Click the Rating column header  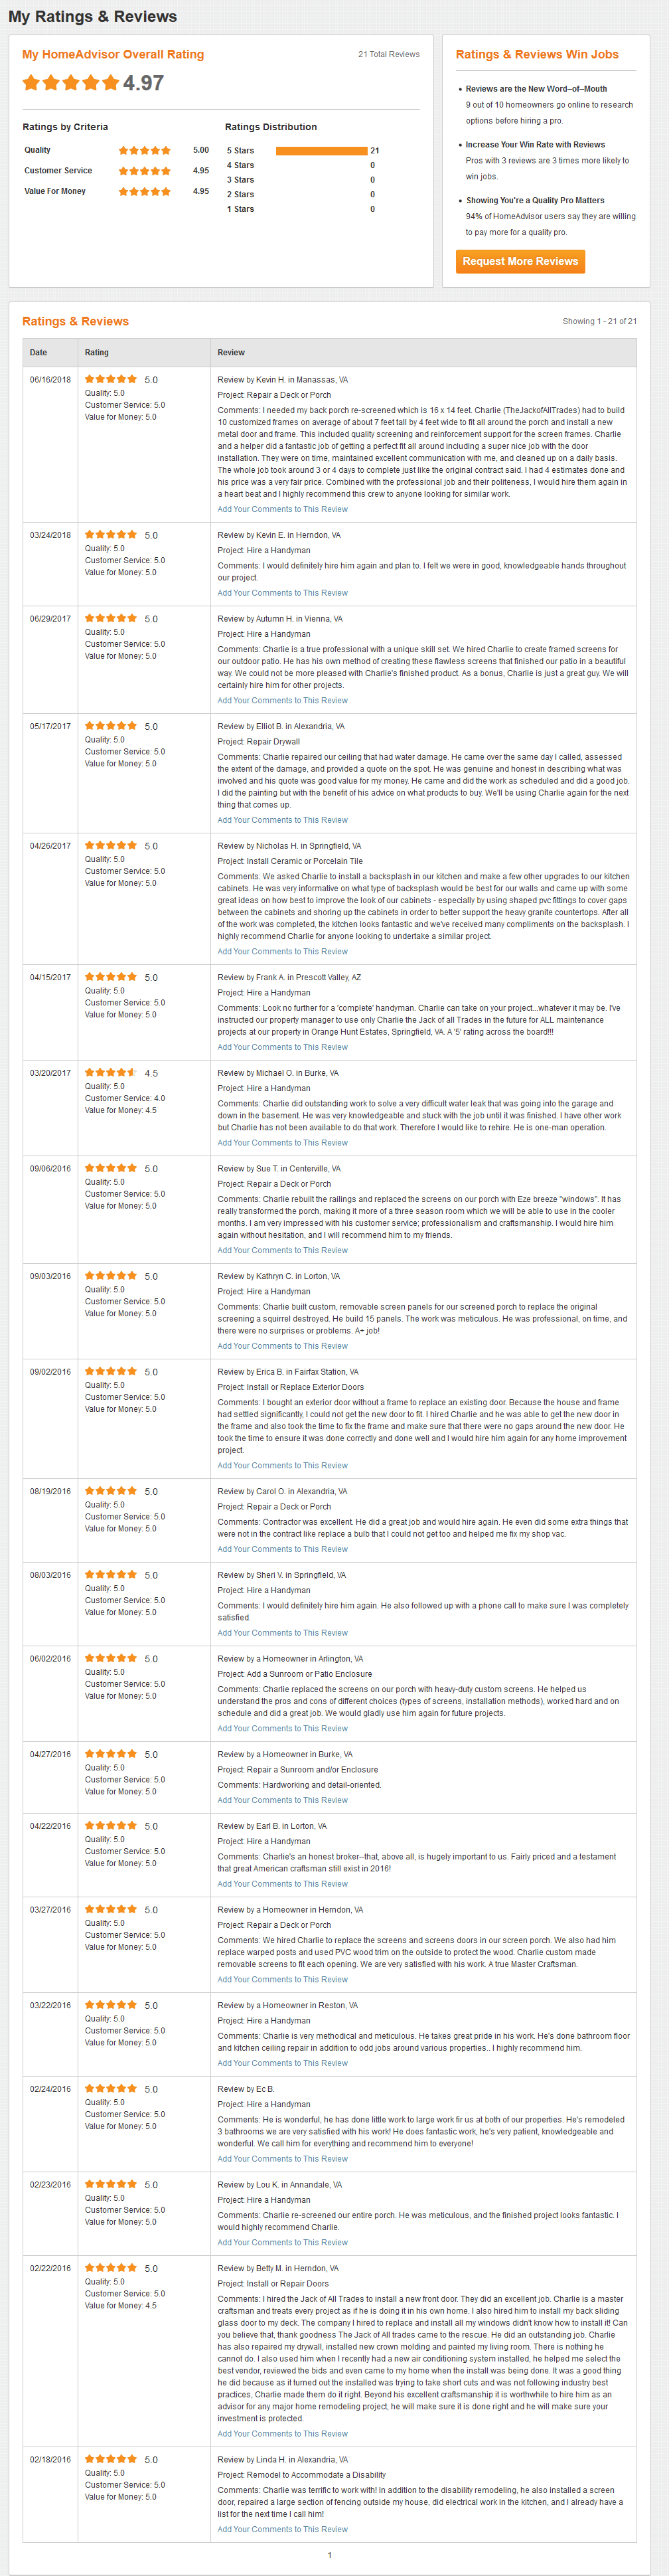tap(97, 353)
